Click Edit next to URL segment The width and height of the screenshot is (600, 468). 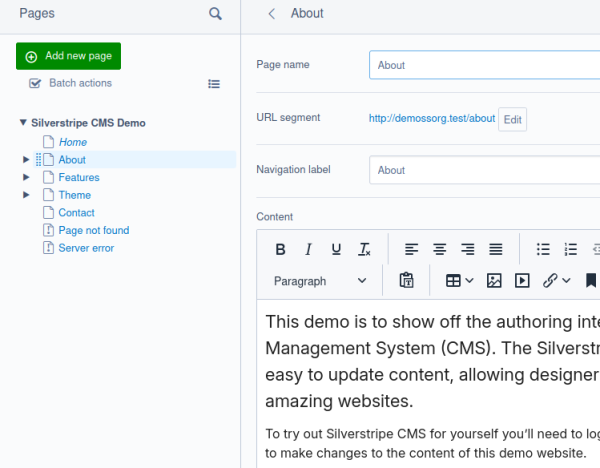click(x=512, y=119)
